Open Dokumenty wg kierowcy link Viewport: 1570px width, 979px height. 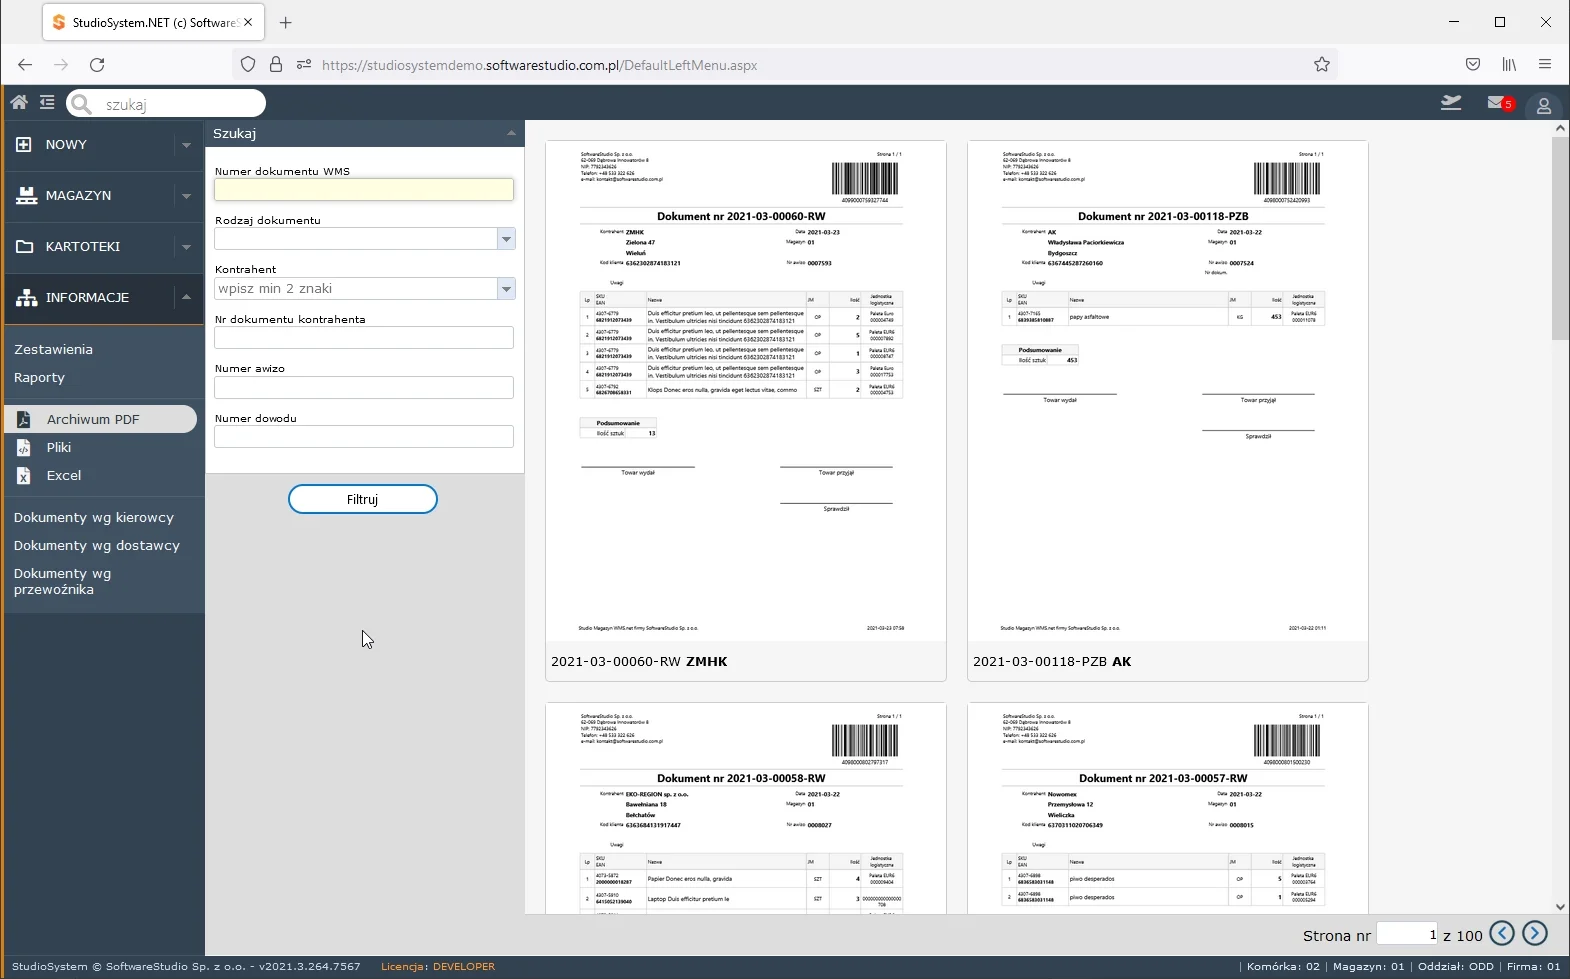click(94, 518)
